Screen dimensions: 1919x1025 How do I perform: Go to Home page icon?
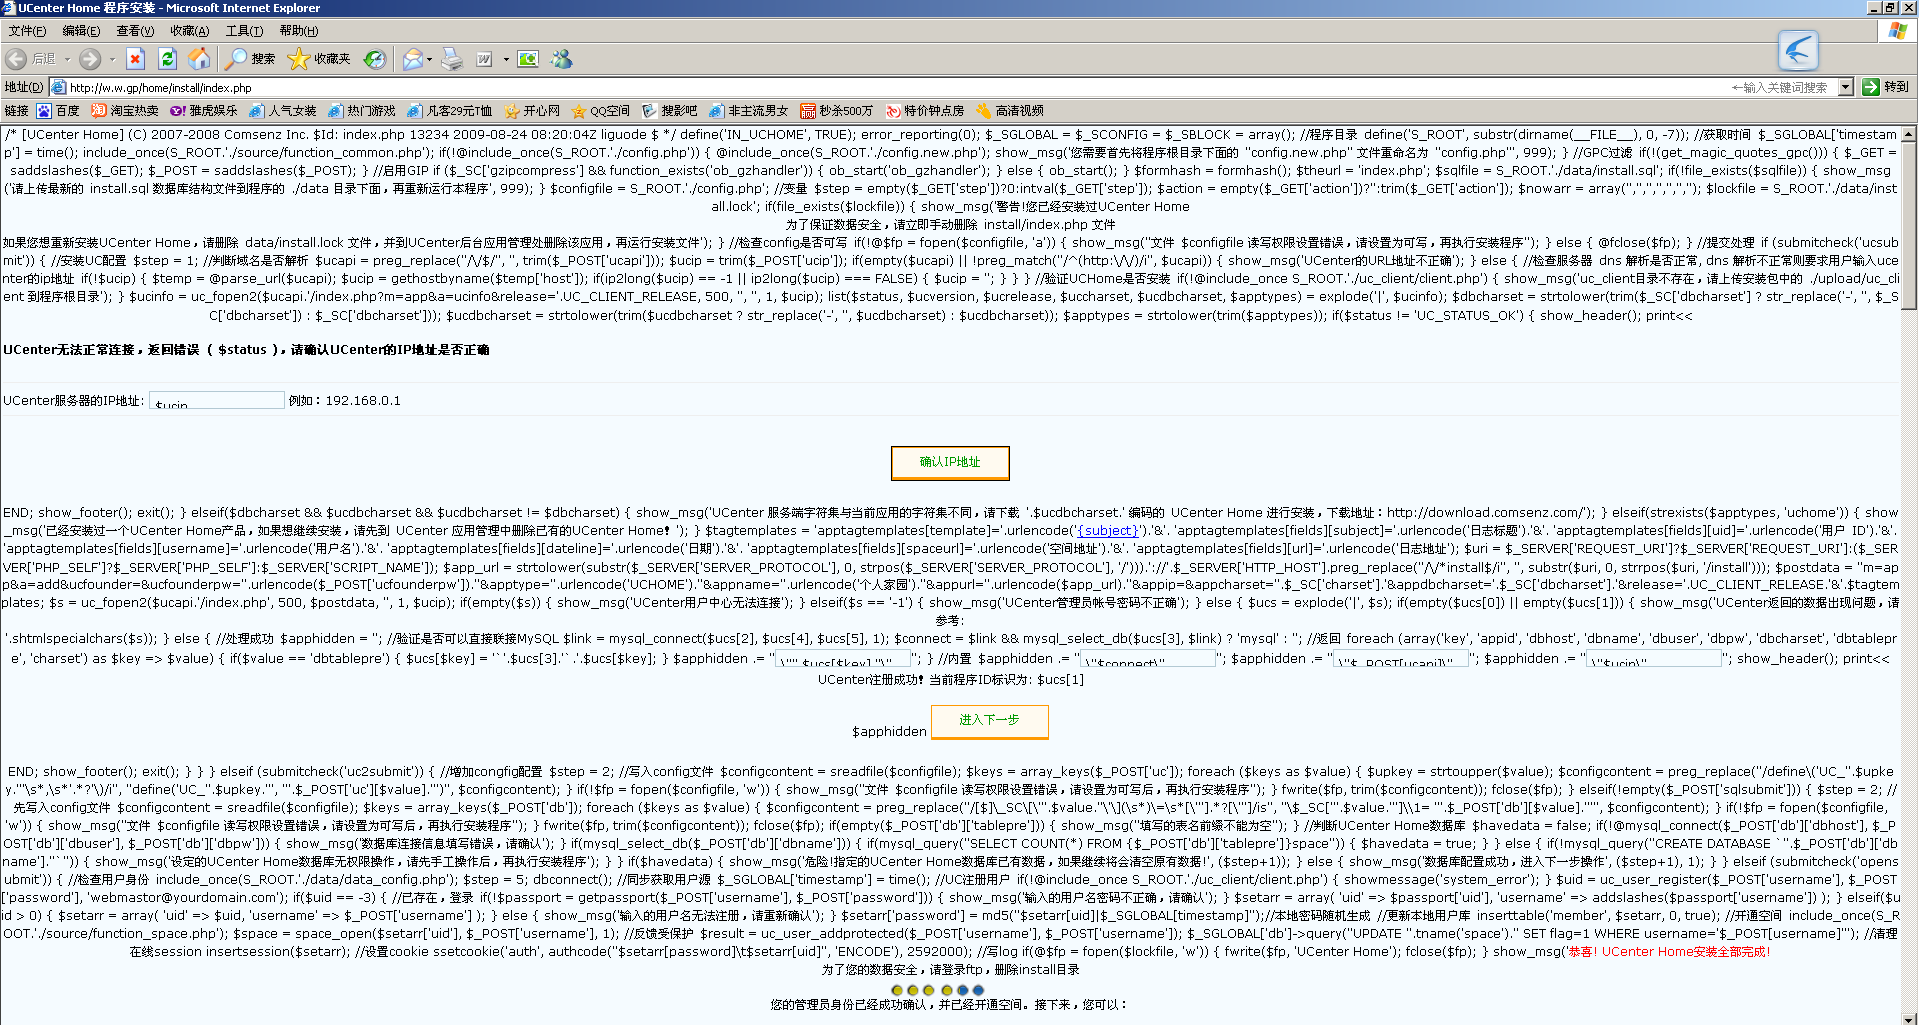tap(199, 59)
